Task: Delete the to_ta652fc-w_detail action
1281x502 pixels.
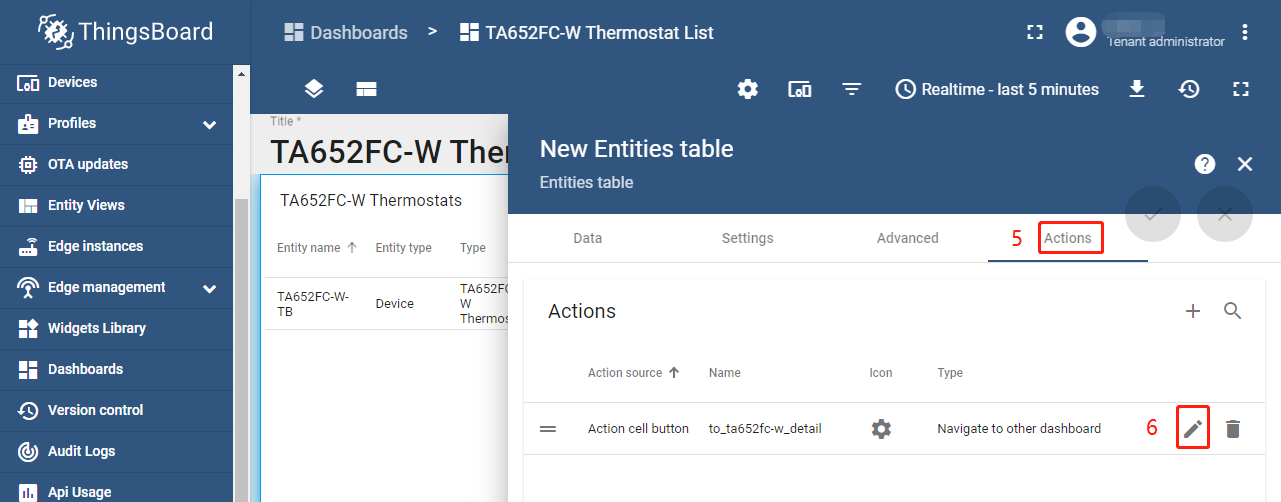Action: coord(1233,429)
